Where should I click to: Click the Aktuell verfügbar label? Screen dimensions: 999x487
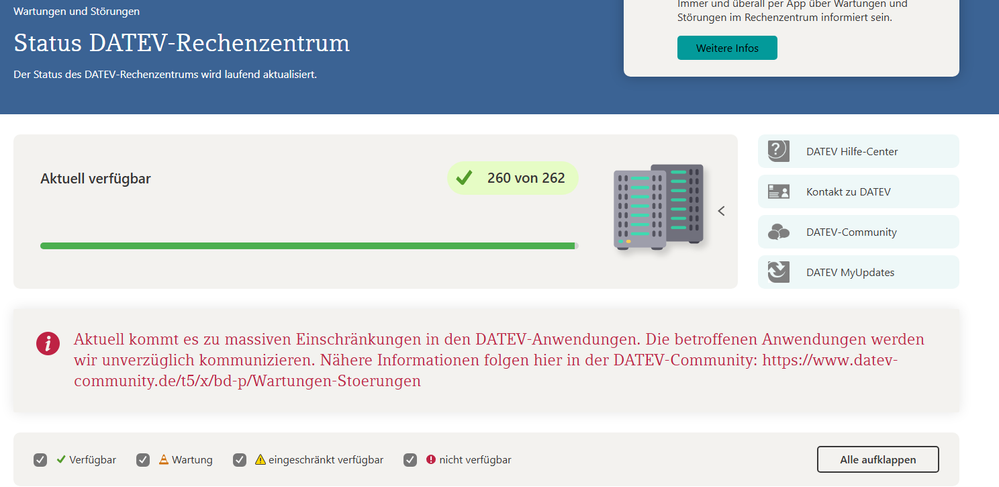coord(96,178)
